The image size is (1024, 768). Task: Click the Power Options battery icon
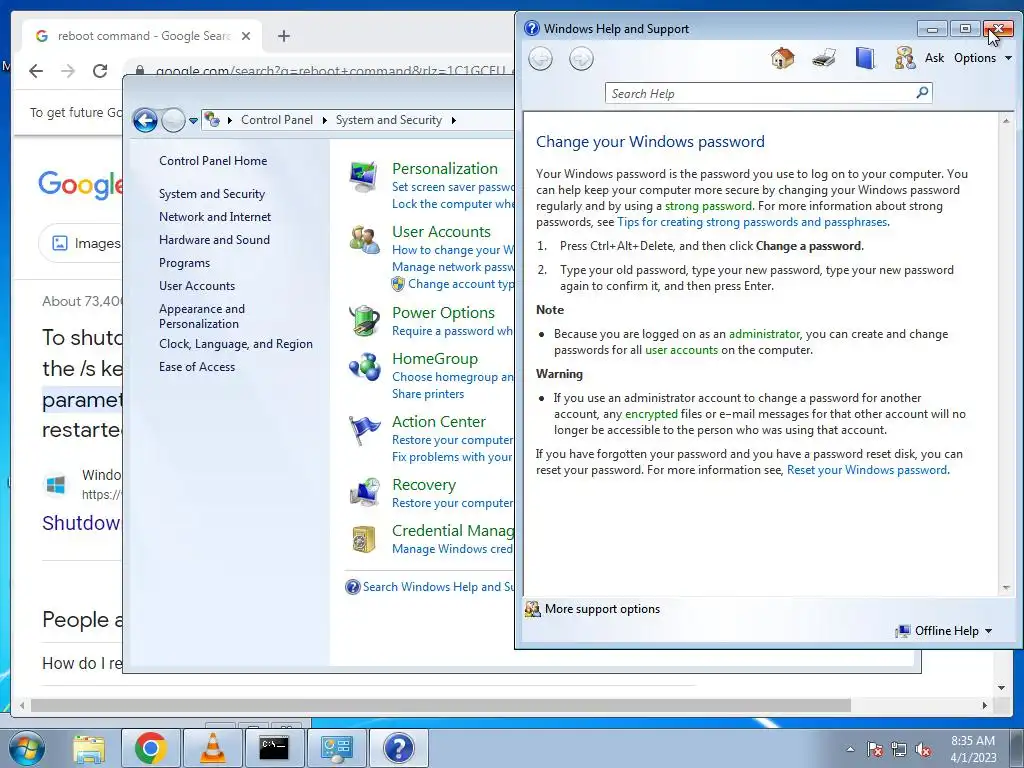point(364,321)
